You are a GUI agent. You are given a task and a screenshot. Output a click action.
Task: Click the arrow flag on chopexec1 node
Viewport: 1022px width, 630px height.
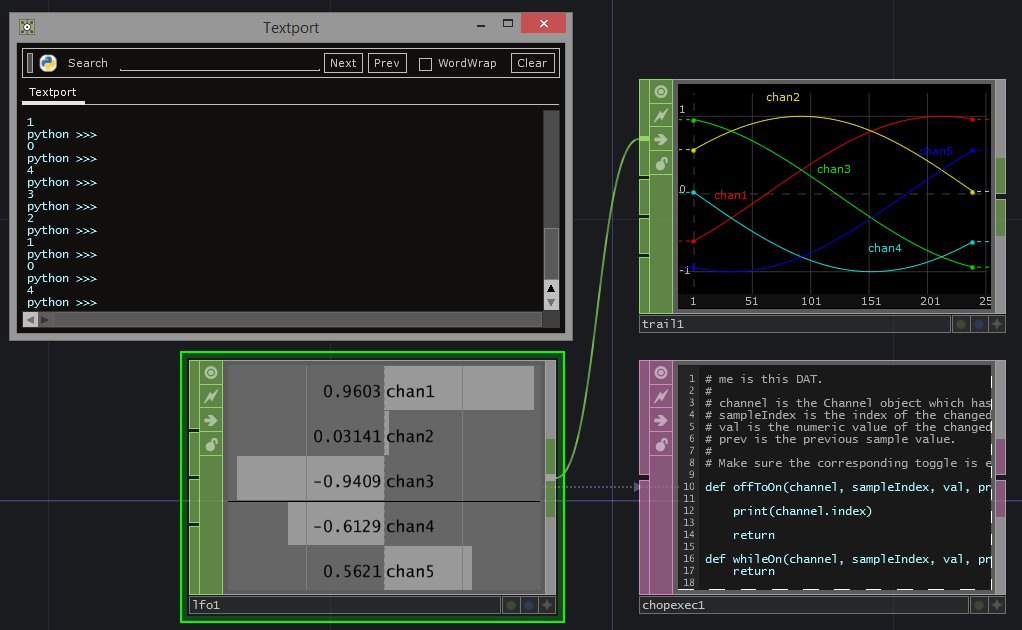[x=660, y=420]
